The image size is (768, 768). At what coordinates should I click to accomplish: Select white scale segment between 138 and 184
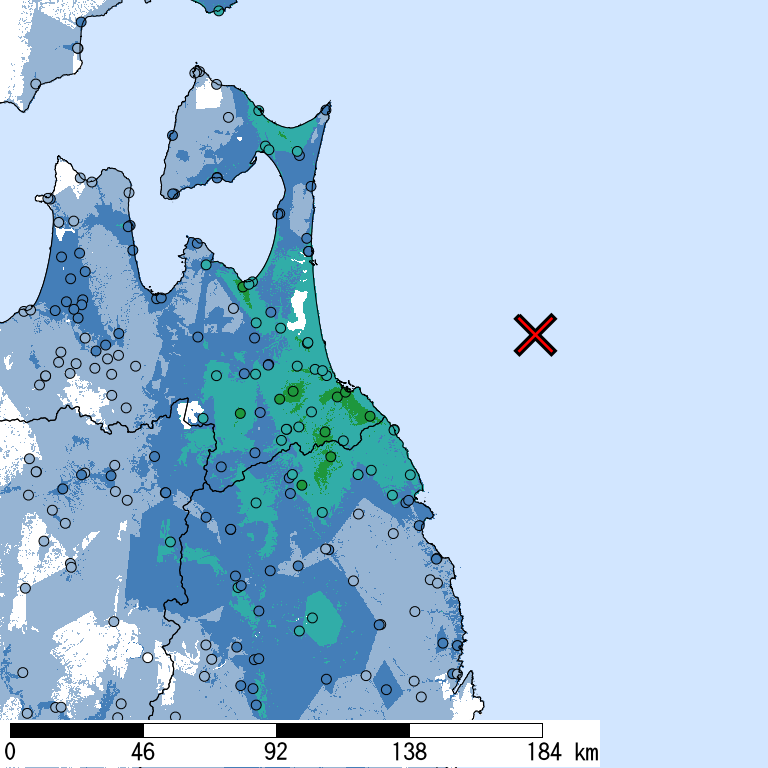point(475,730)
